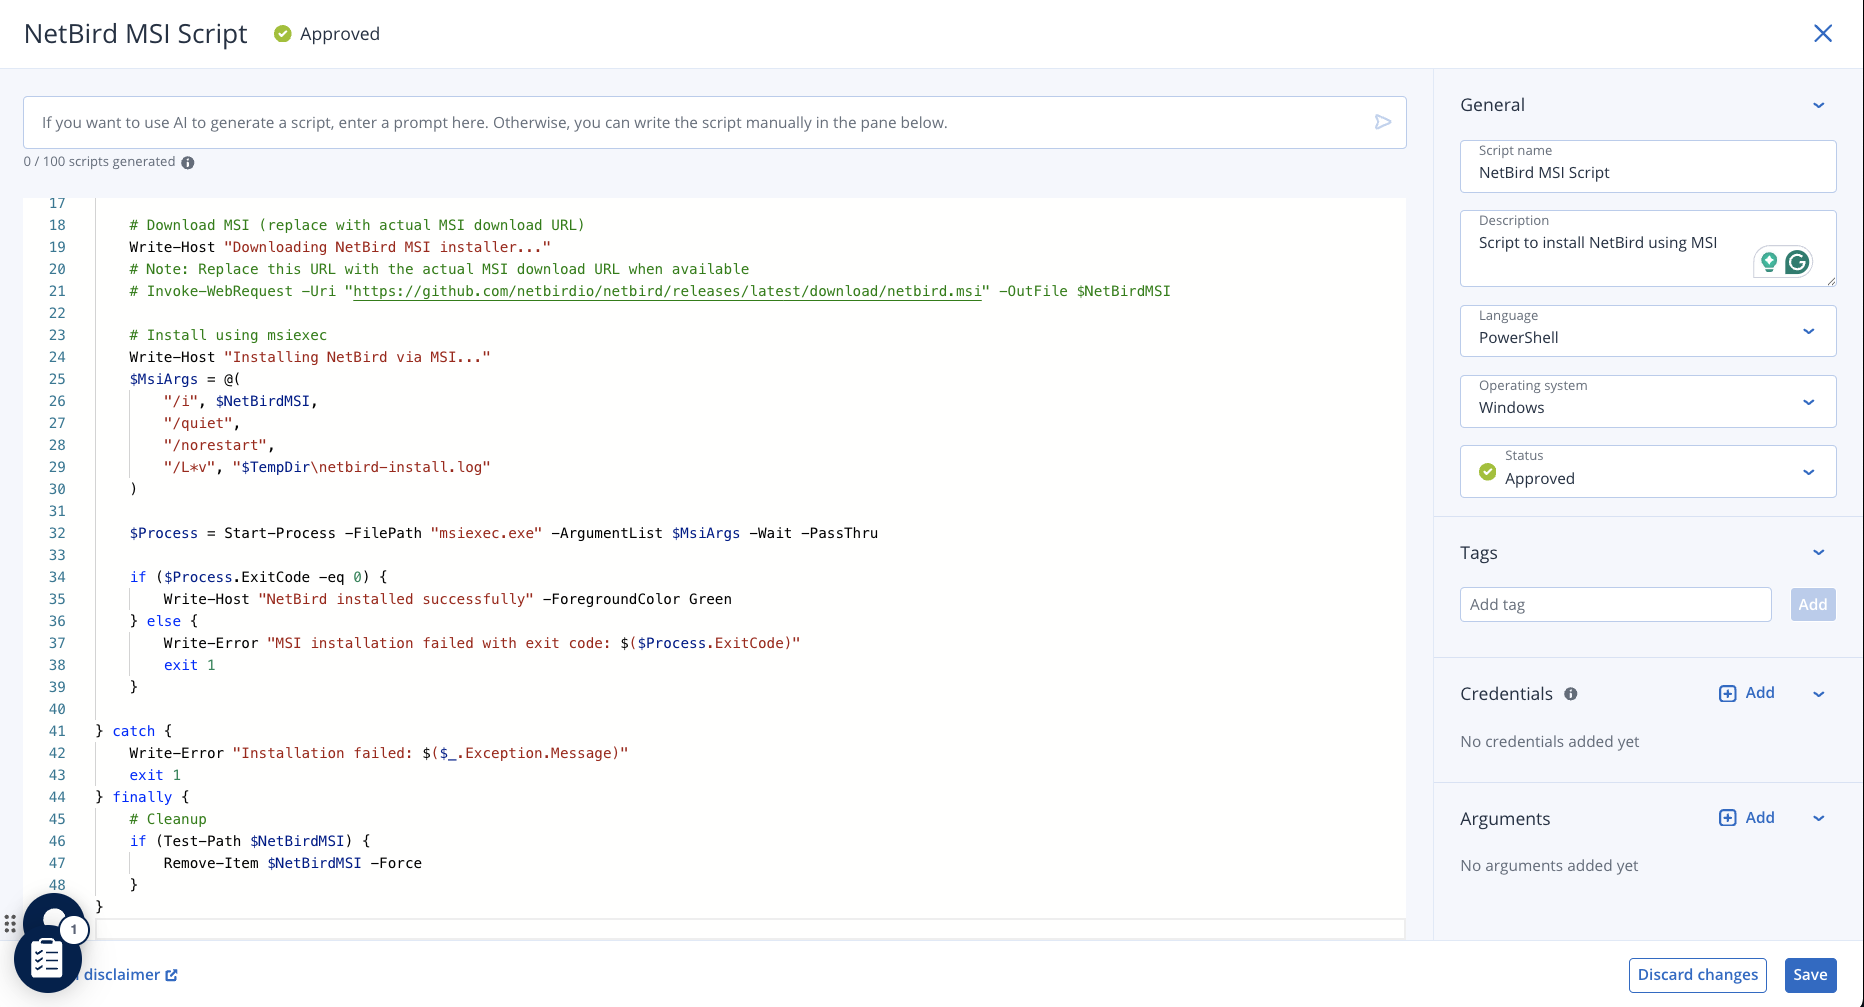Click the info icon next to scripts generated counter
1864x1007 pixels.
tap(189, 162)
